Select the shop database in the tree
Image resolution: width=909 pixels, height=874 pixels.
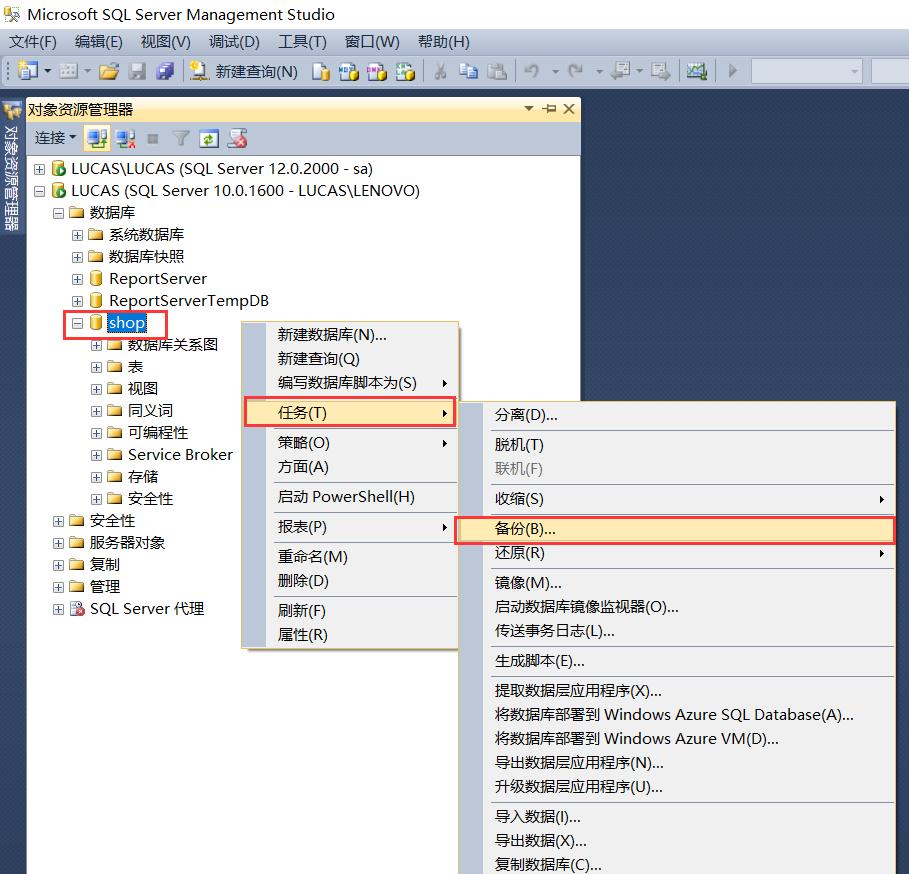point(127,323)
